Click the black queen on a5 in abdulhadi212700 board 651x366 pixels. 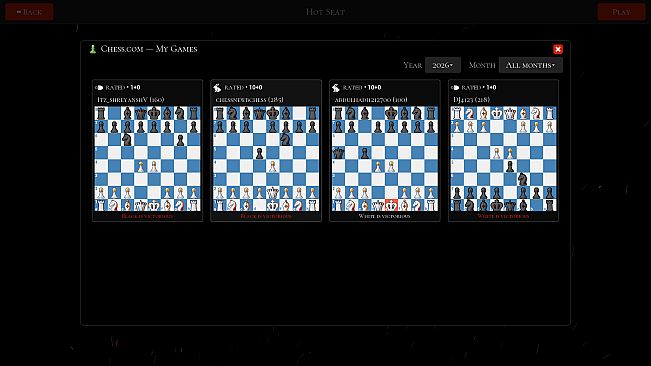(338, 153)
